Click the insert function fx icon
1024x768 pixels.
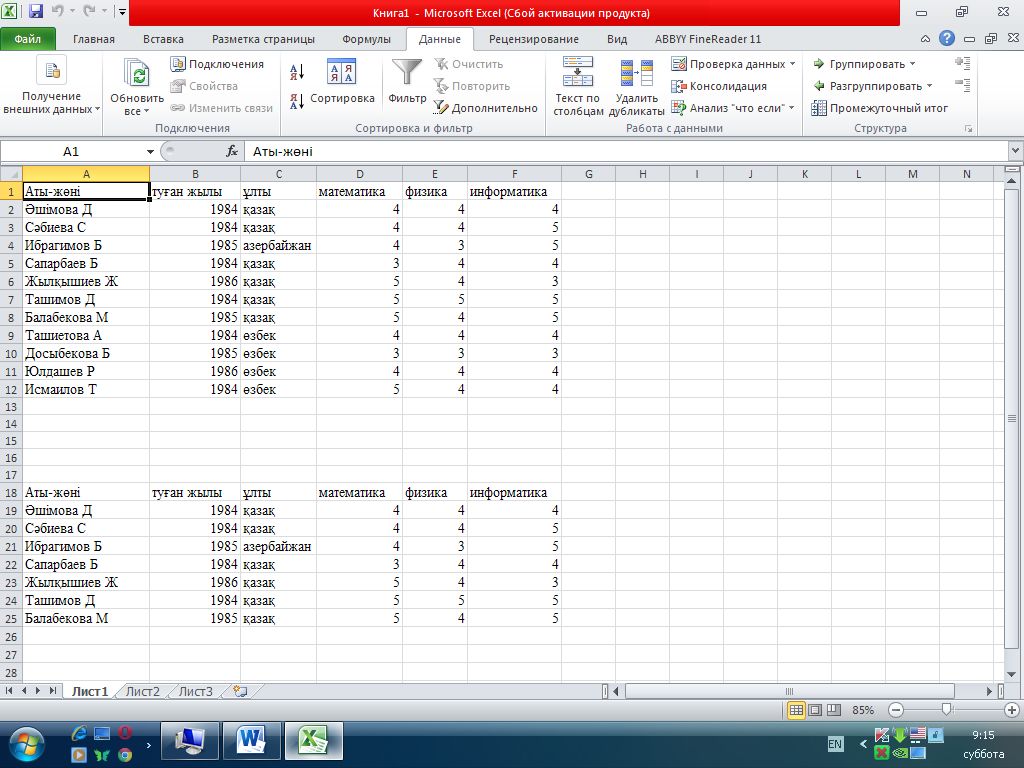click(x=232, y=152)
